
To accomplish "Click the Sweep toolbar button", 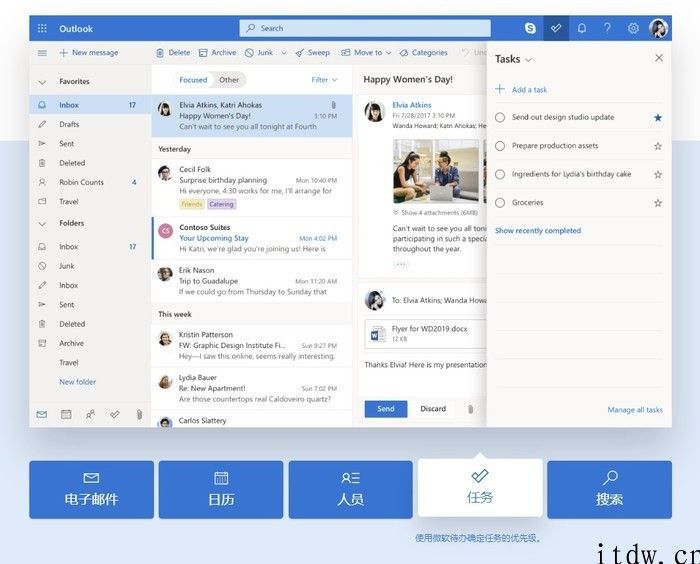I will [312, 53].
